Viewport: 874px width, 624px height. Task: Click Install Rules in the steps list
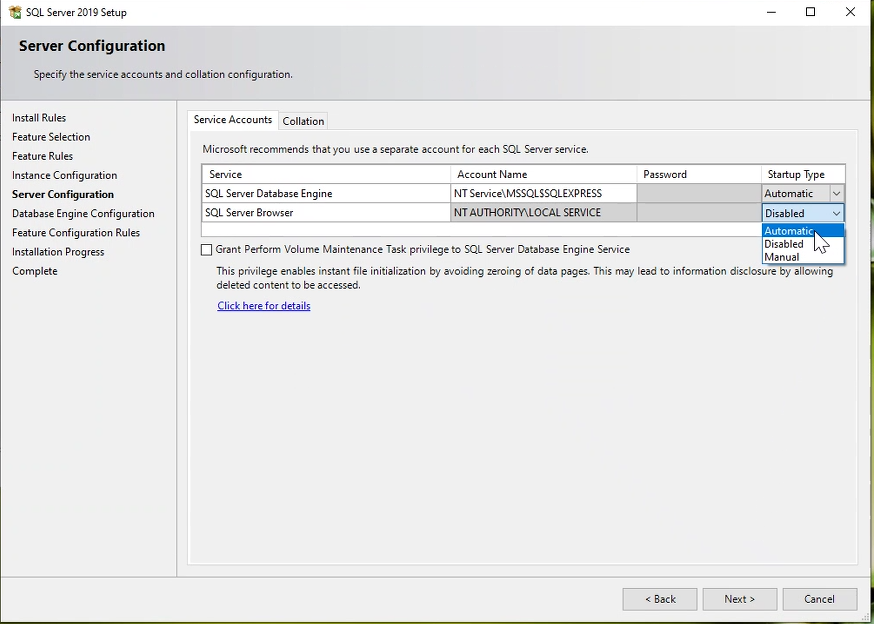click(x=39, y=118)
